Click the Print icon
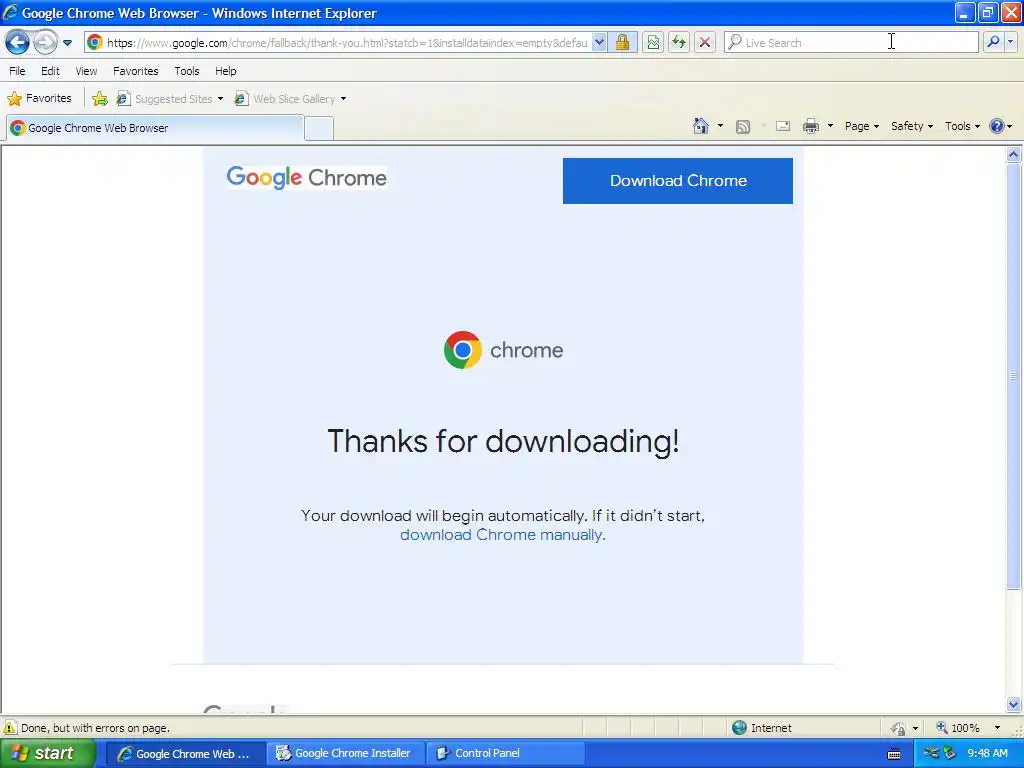 click(x=810, y=126)
